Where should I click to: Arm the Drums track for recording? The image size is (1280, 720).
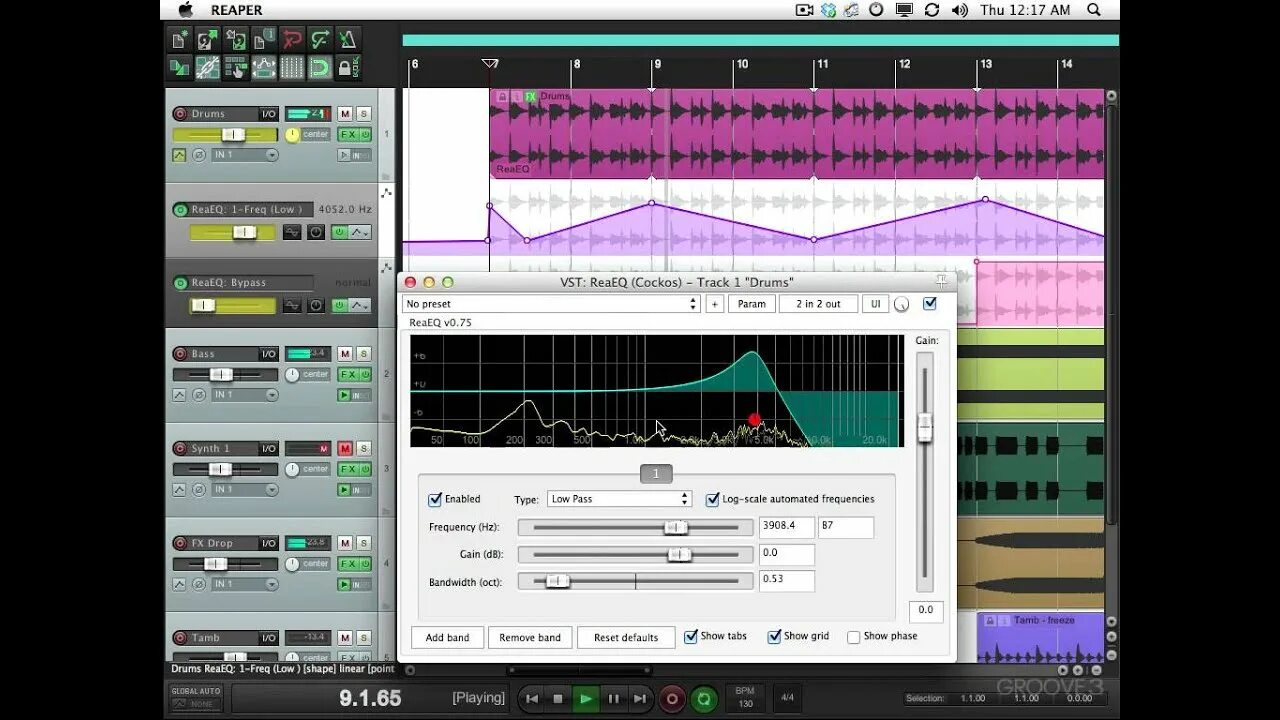[x=180, y=114]
